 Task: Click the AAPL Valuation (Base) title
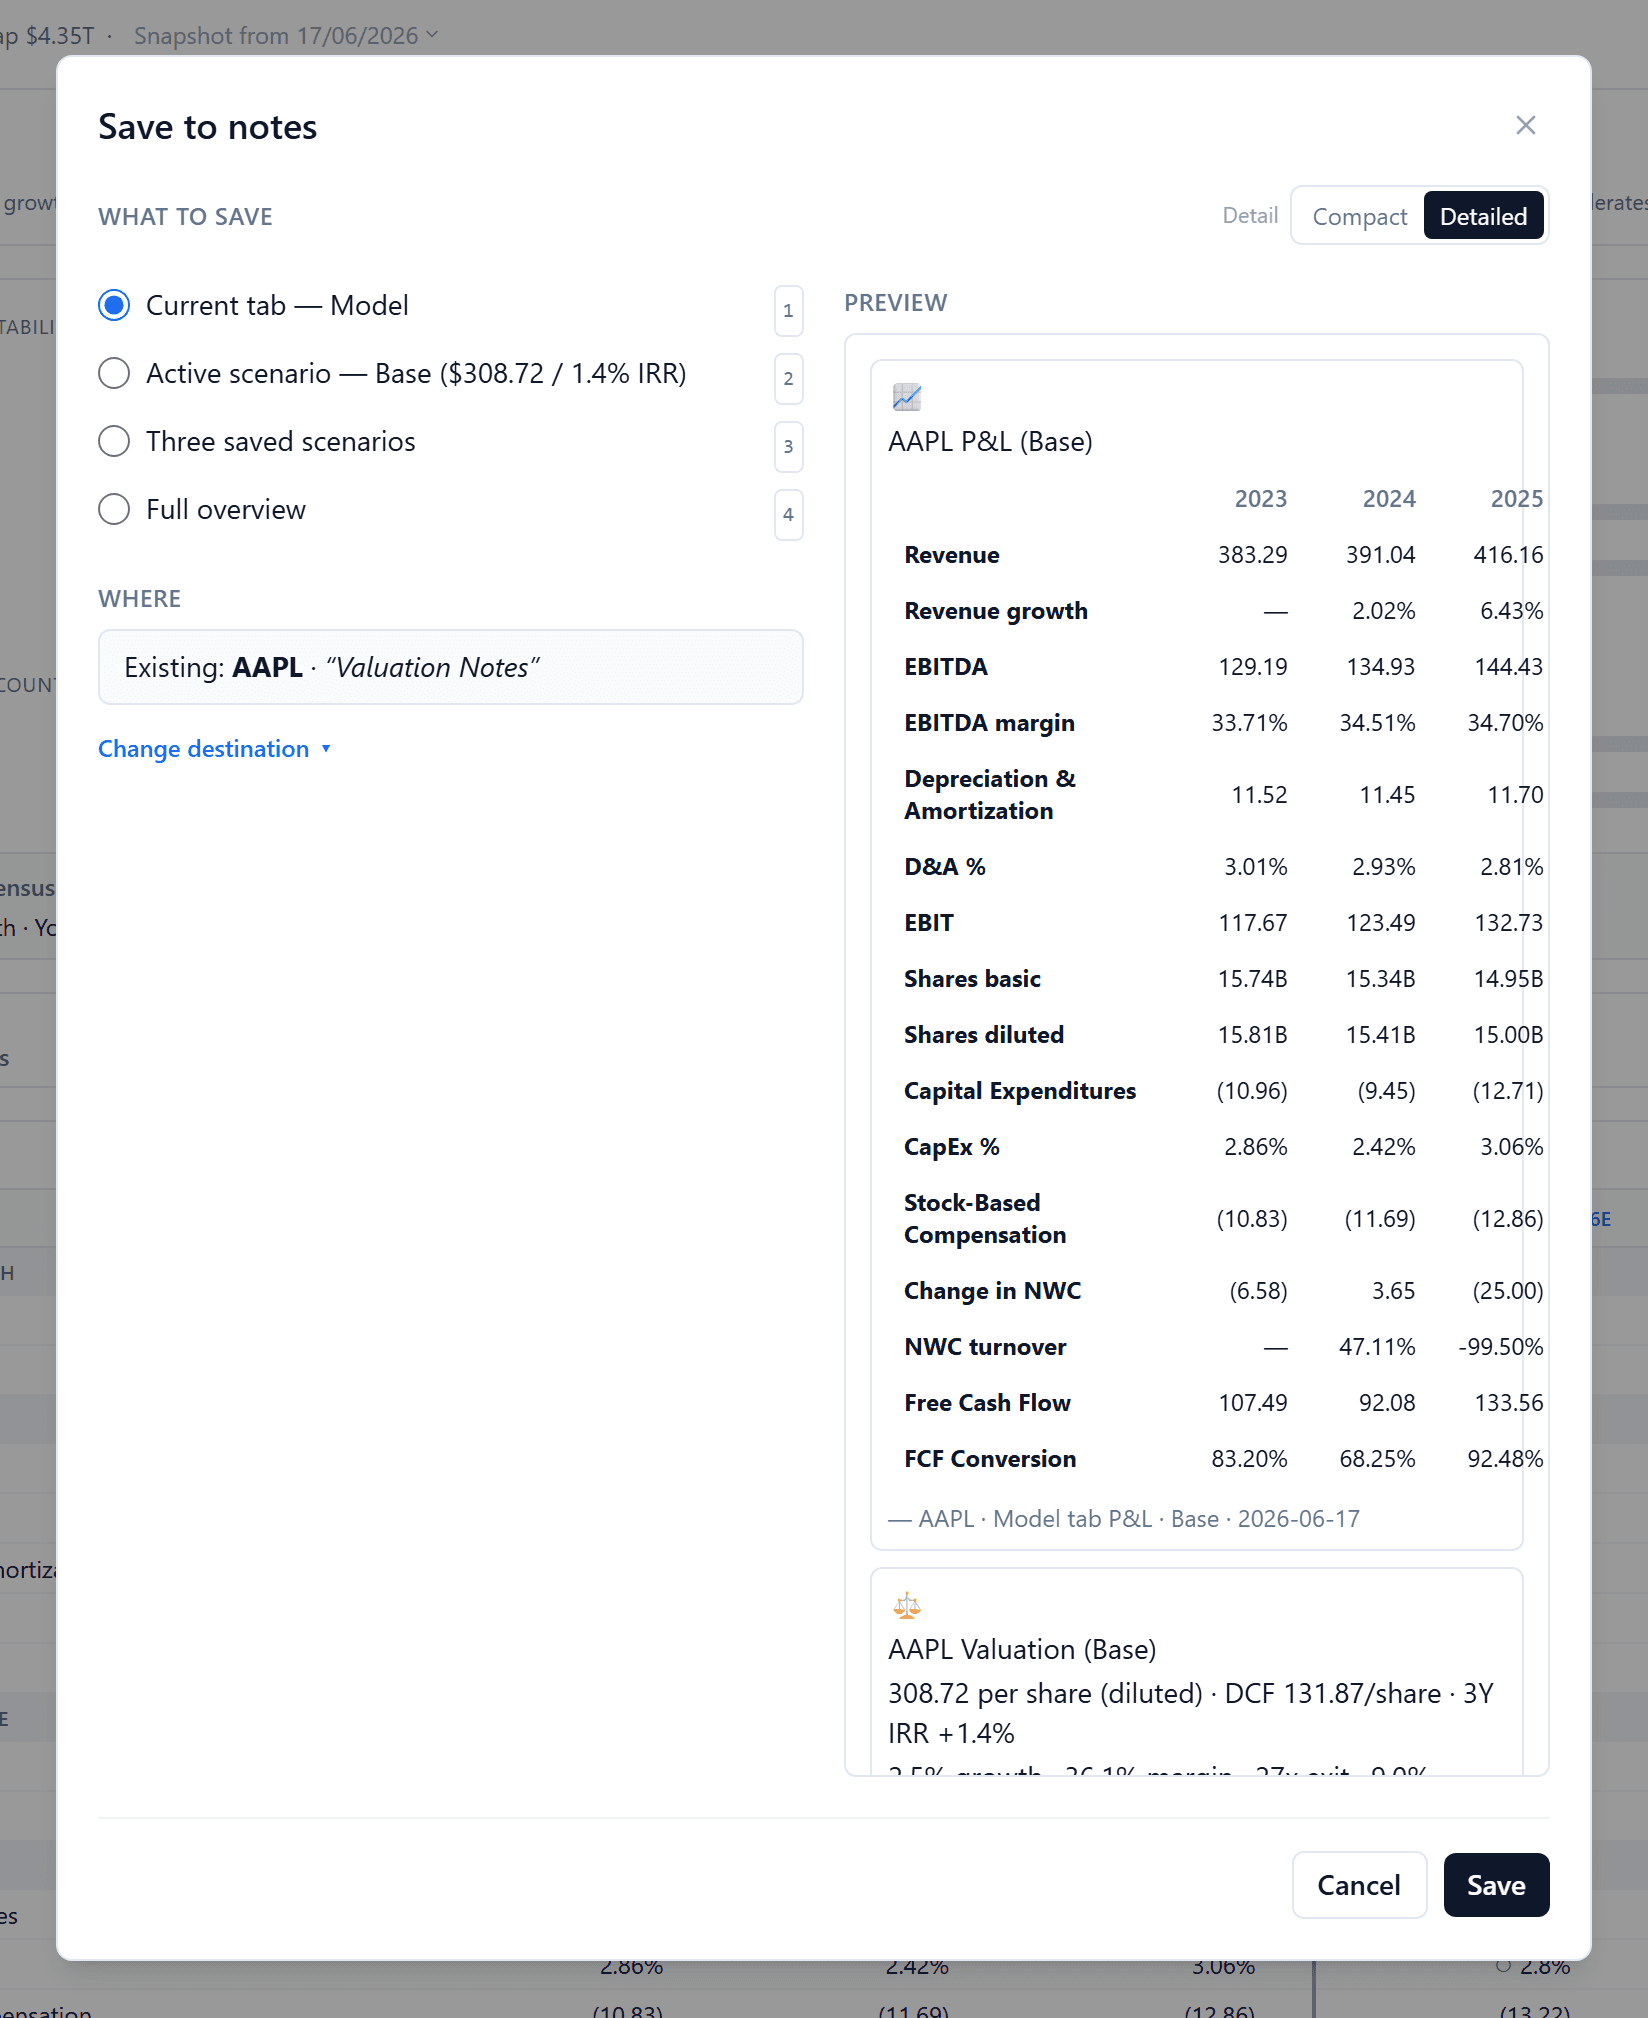coord(1022,1649)
